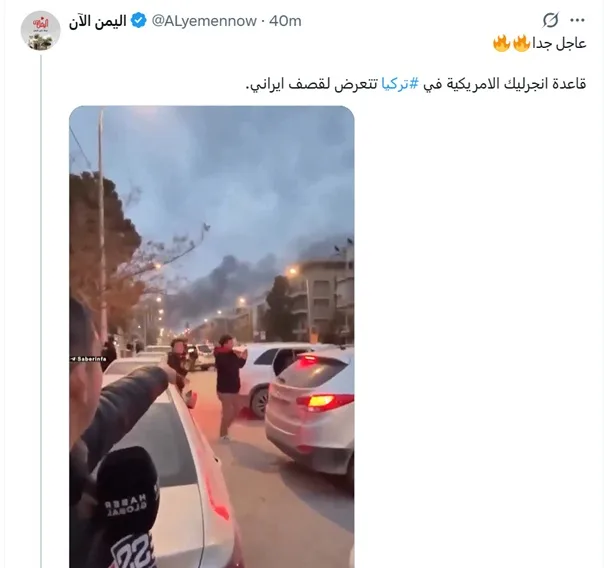Click the tweet text about Incirlik base
This screenshot has height=568, width=604.
coord(416,84)
